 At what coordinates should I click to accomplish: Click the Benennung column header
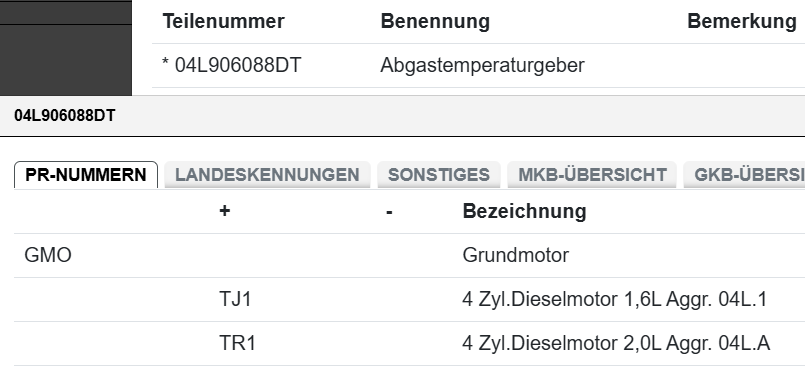[x=435, y=22]
